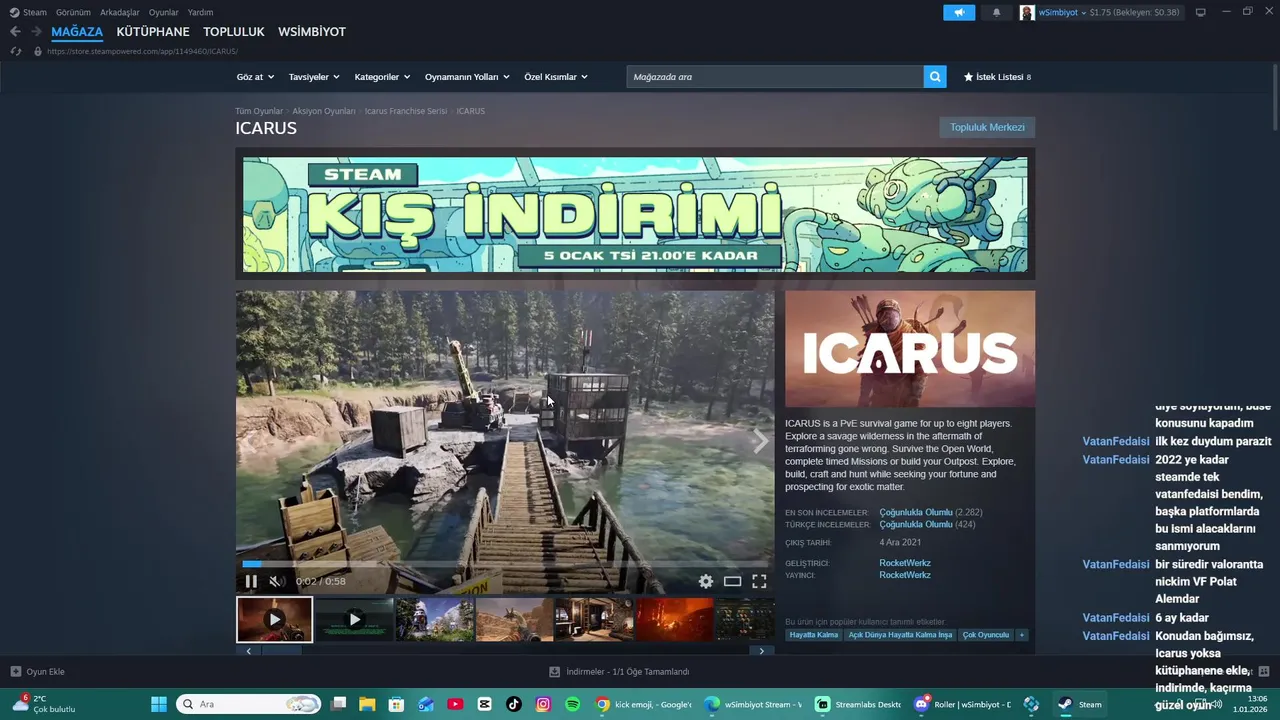
Task: Click Oyun Ekle at bottom left
Action: tap(37, 672)
